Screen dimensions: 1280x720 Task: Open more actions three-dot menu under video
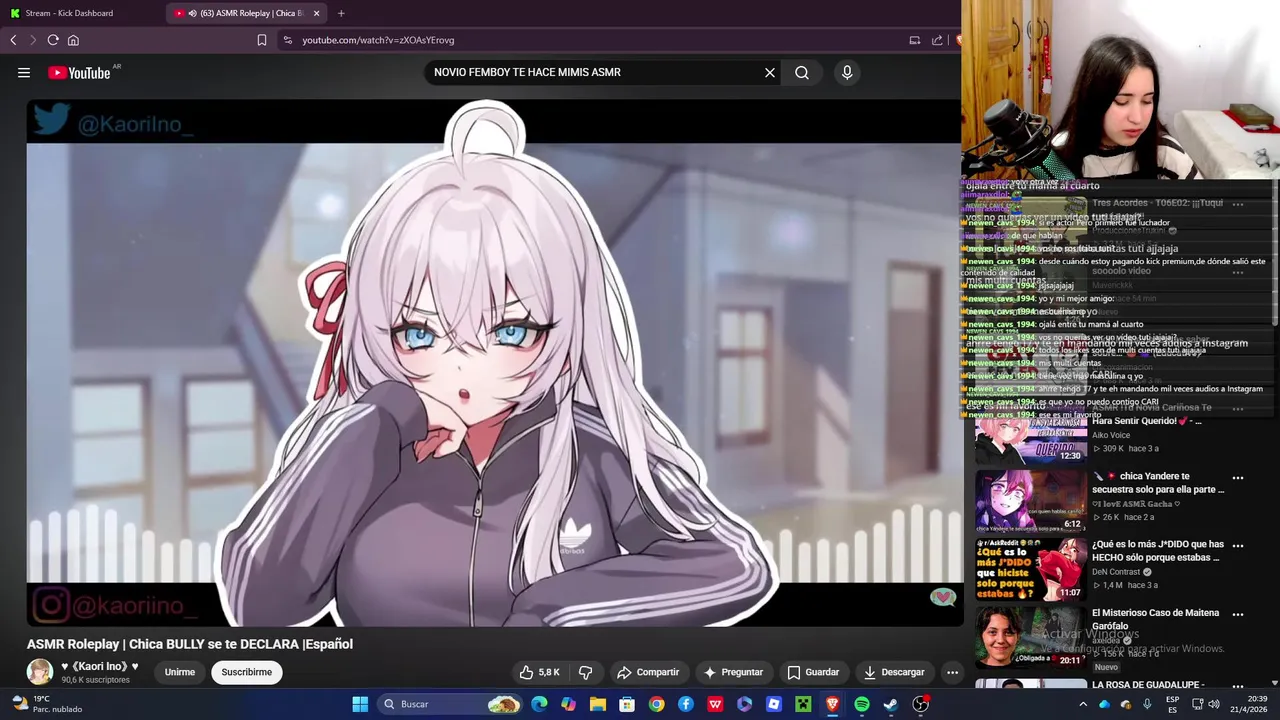click(952, 672)
